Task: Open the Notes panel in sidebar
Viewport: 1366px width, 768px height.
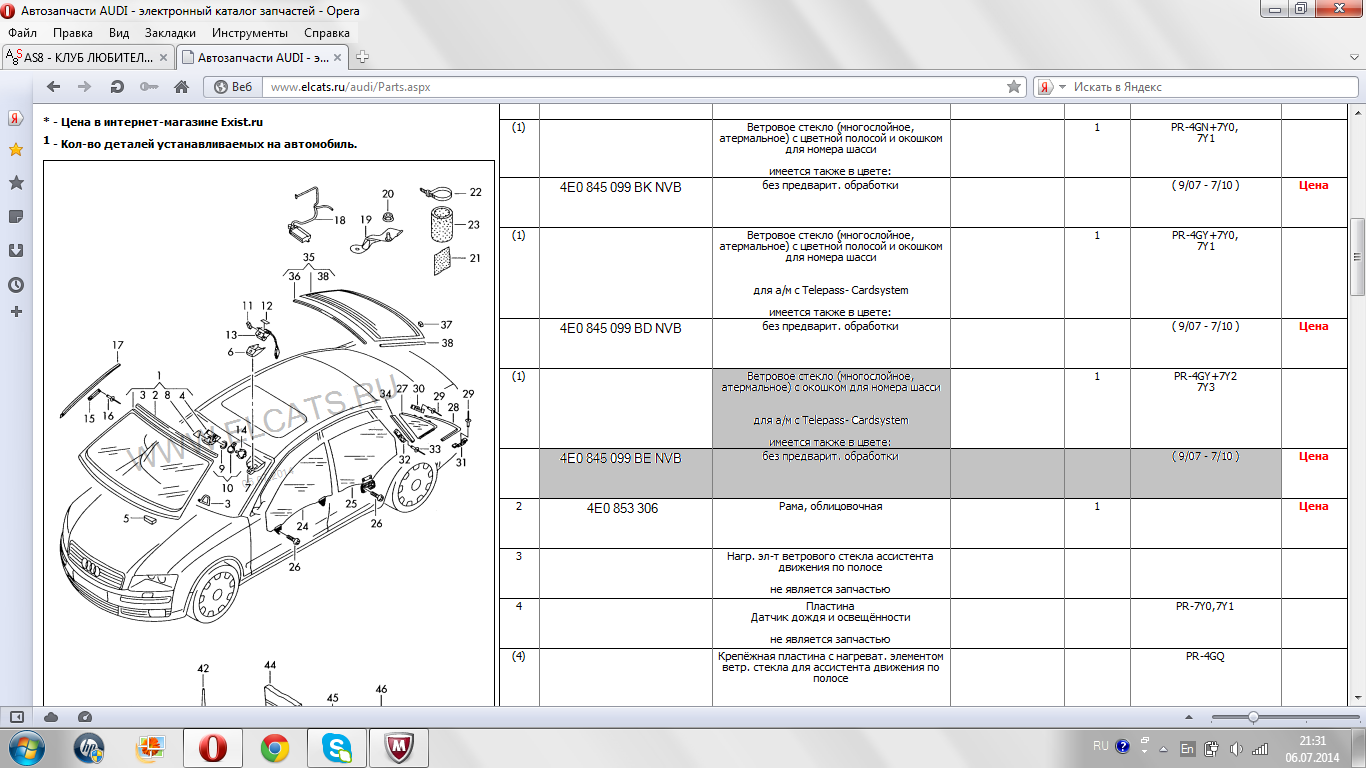Action: [x=16, y=216]
